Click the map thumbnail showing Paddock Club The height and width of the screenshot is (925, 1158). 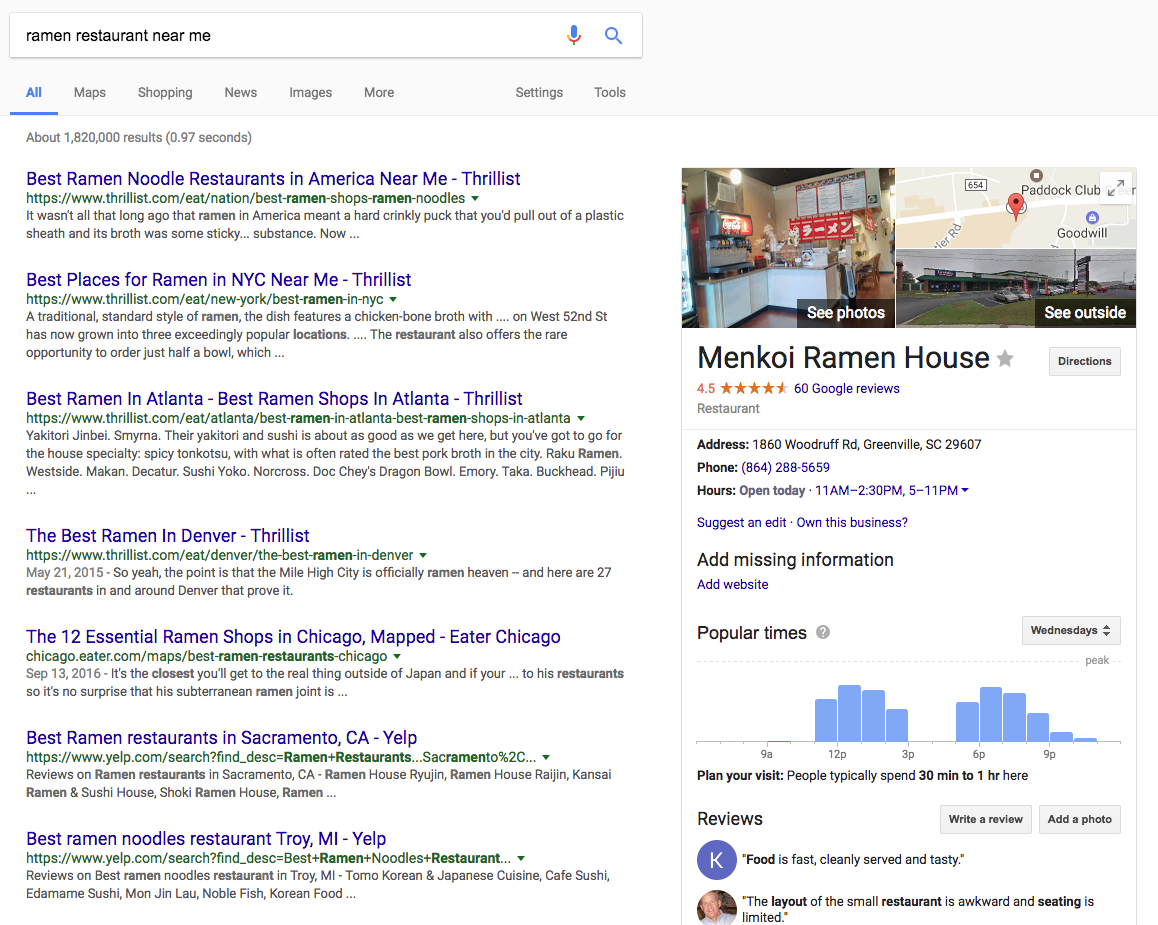[x=1015, y=207]
